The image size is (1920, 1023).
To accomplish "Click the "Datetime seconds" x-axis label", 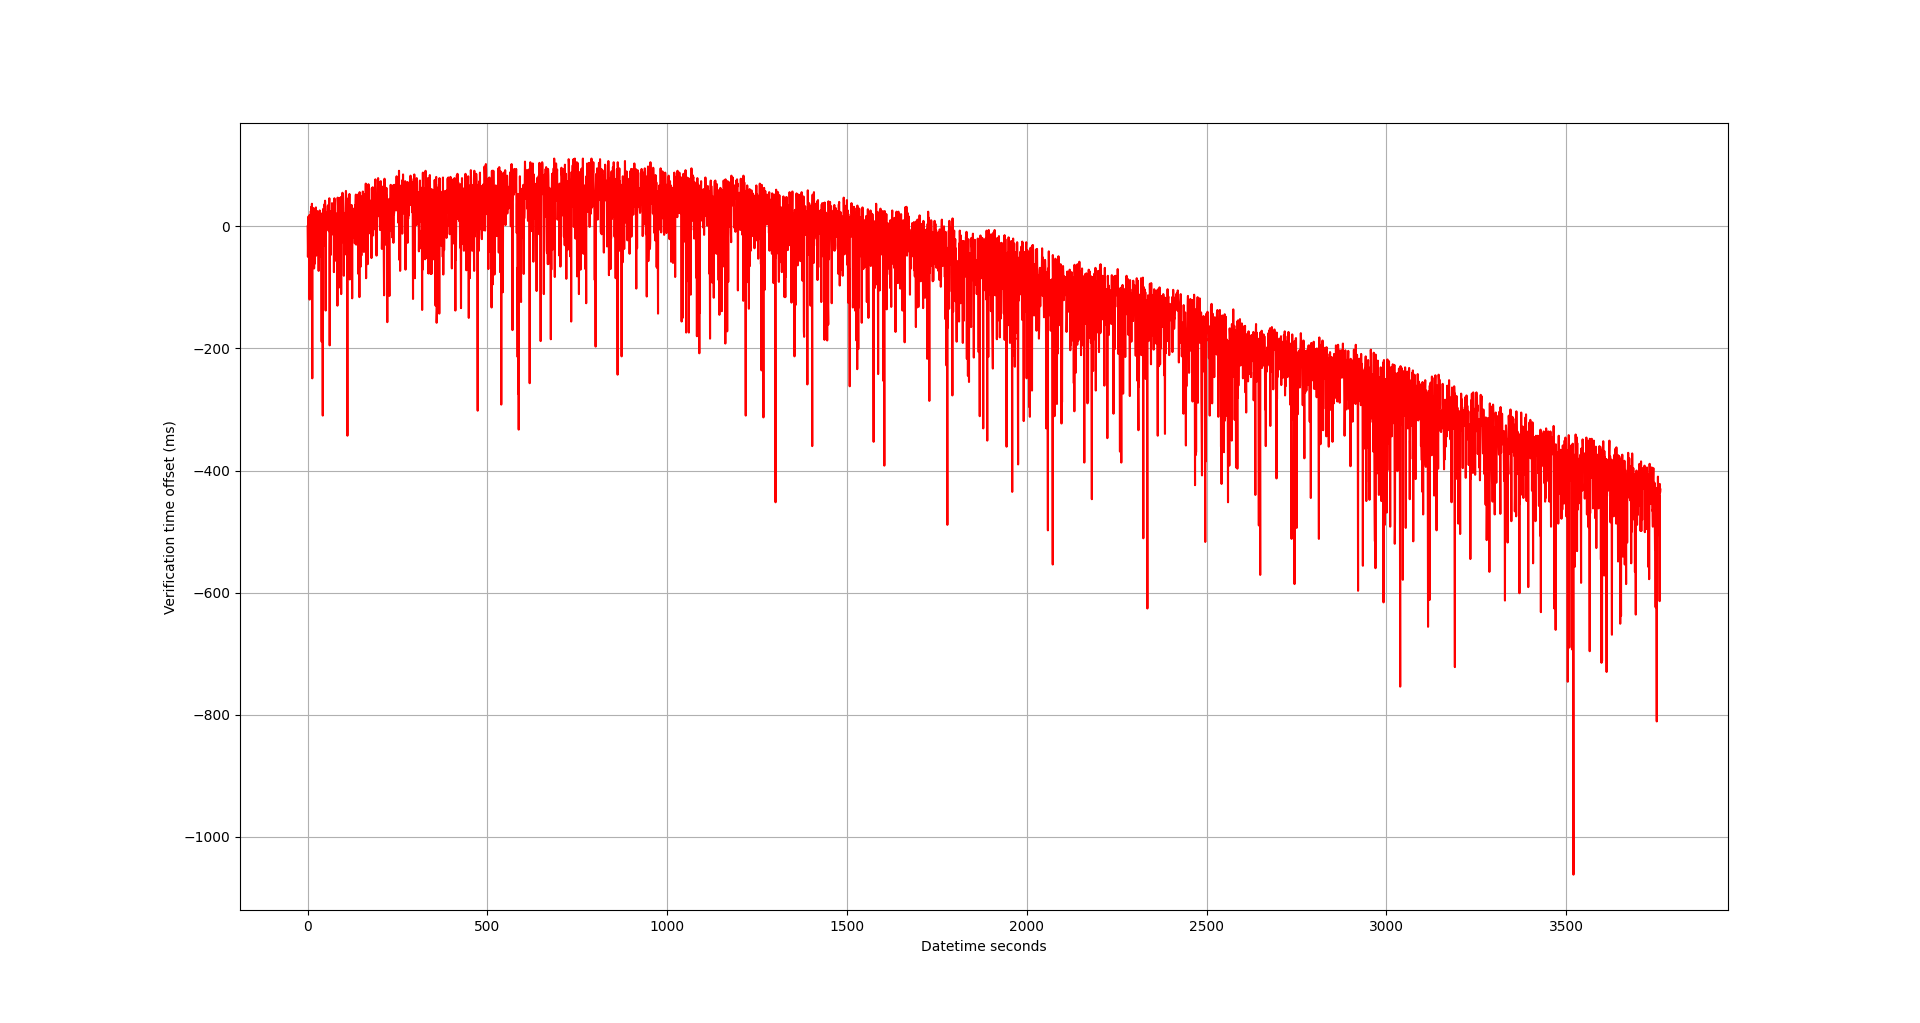I will click(983, 946).
